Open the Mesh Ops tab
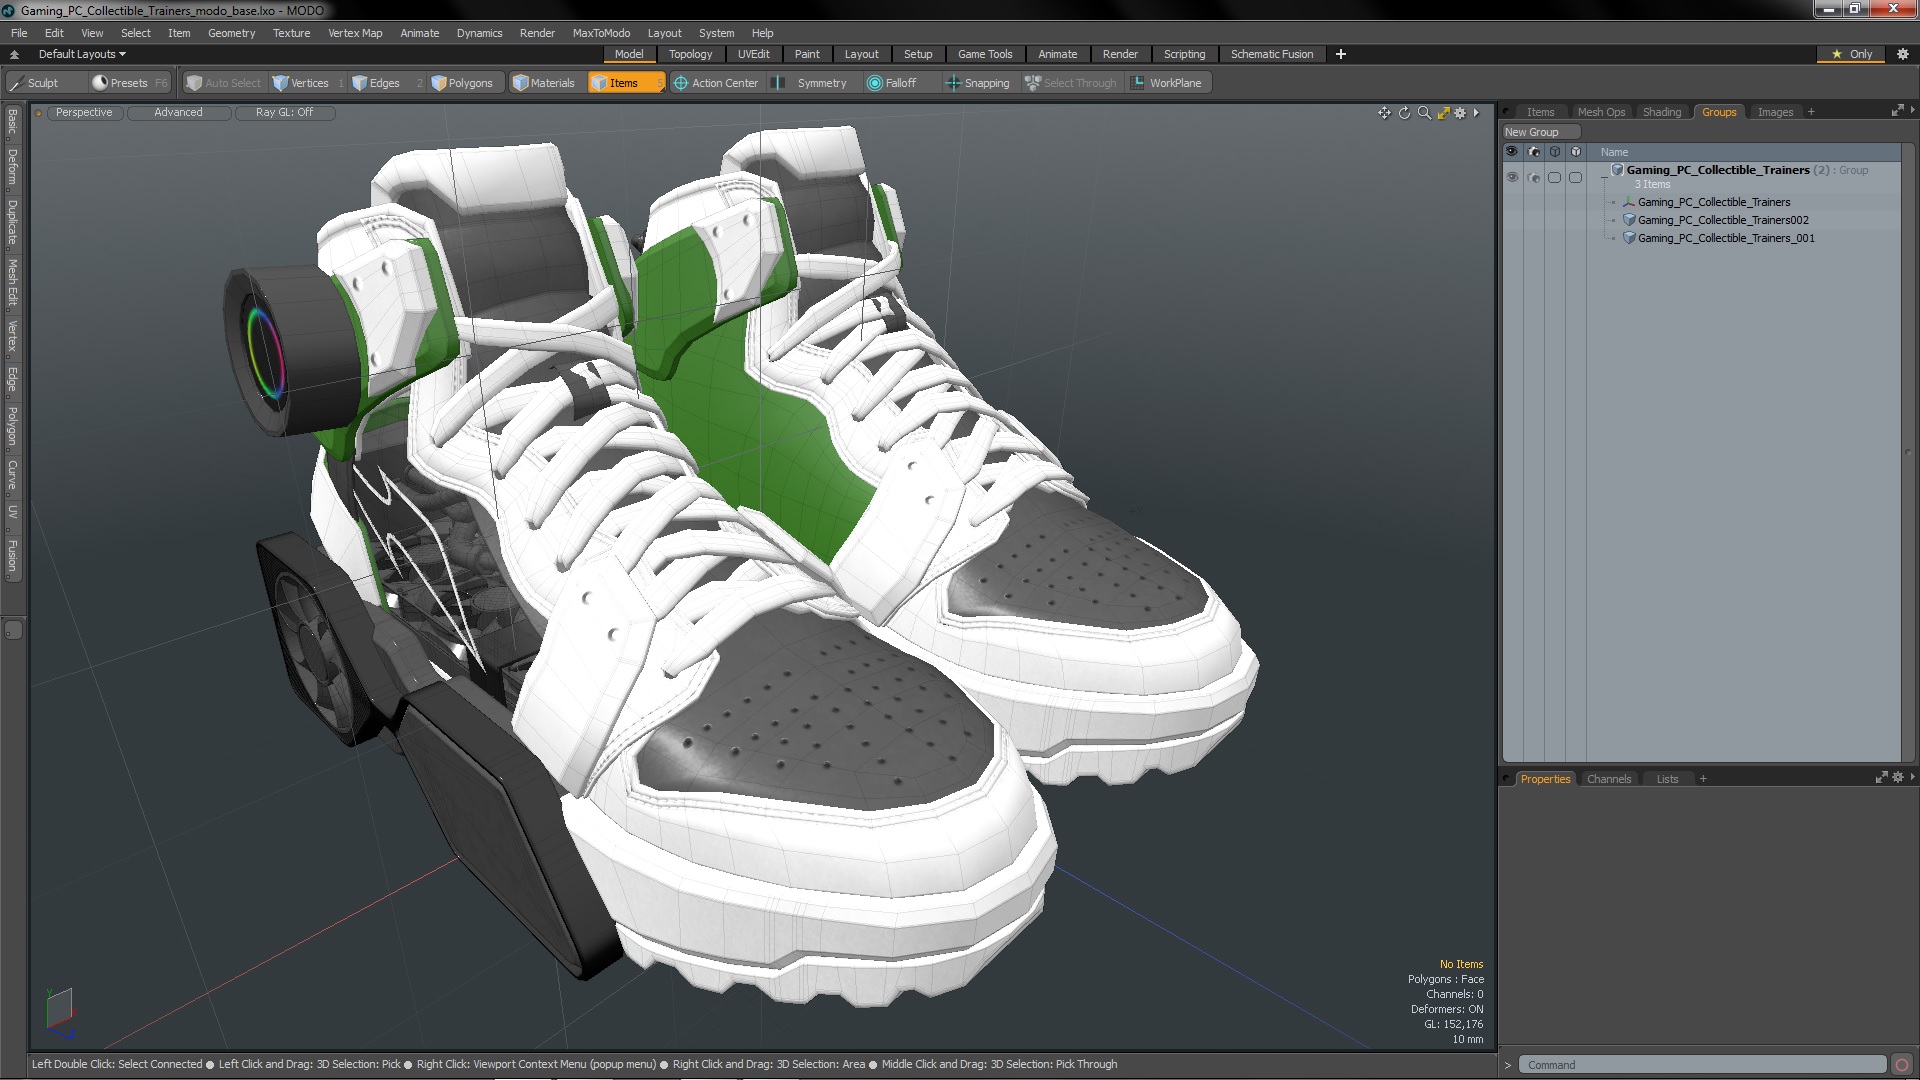Image resolution: width=1920 pixels, height=1080 pixels. click(1600, 112)
